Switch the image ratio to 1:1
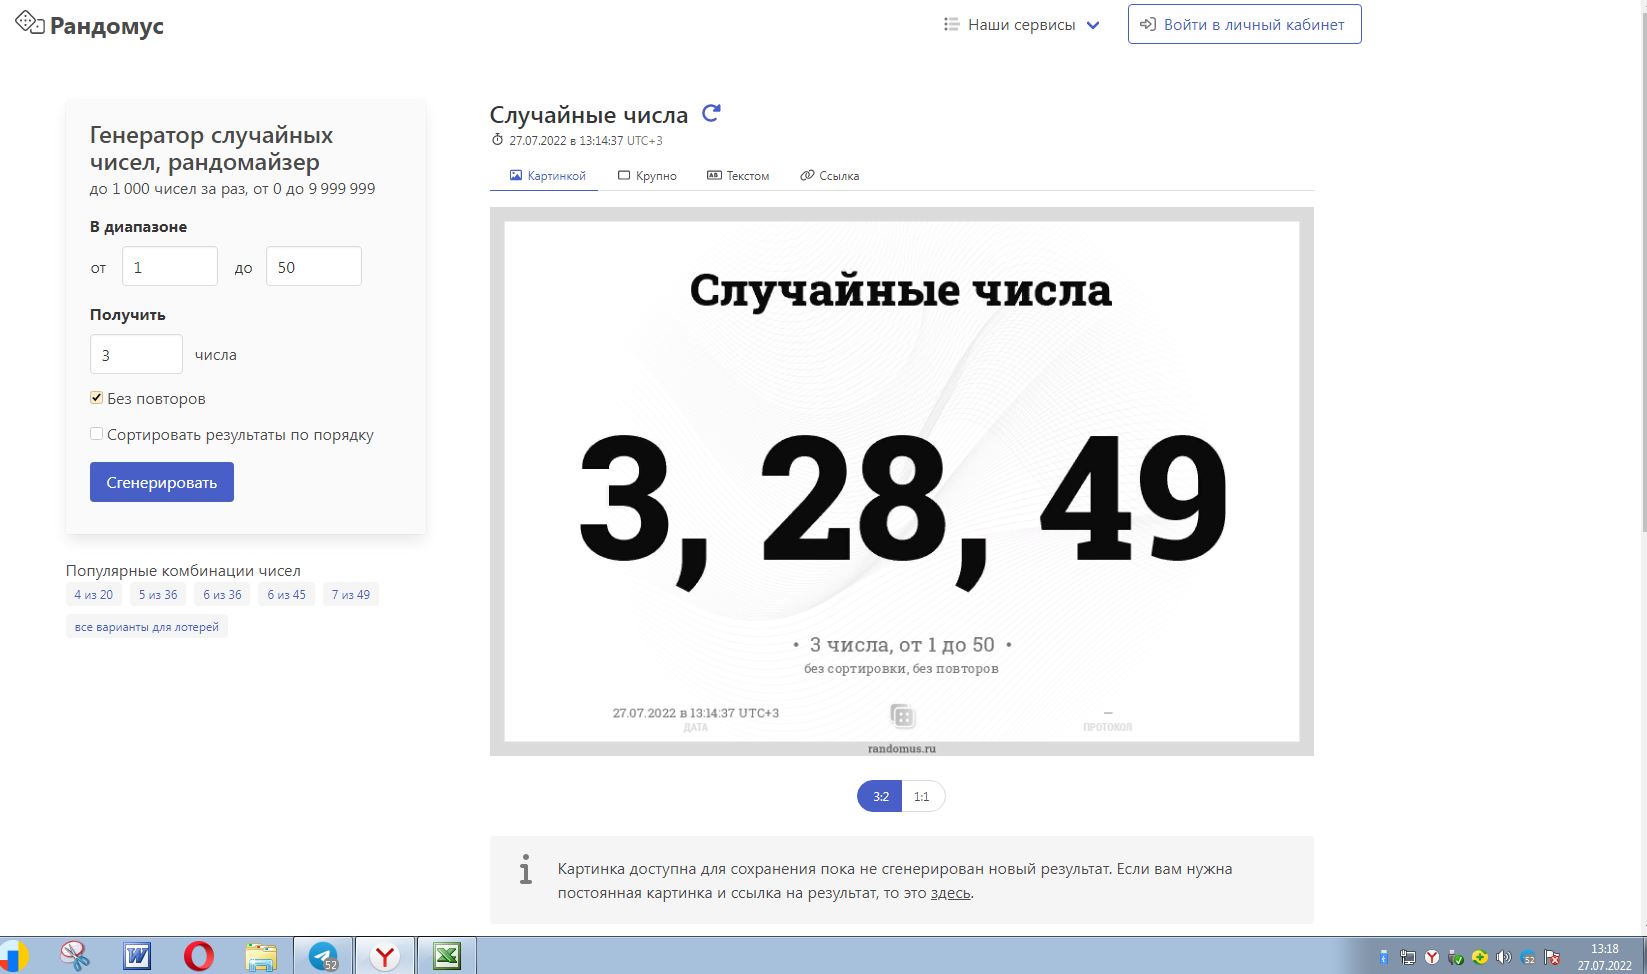1647x974 pixels. tap(922, 797)
